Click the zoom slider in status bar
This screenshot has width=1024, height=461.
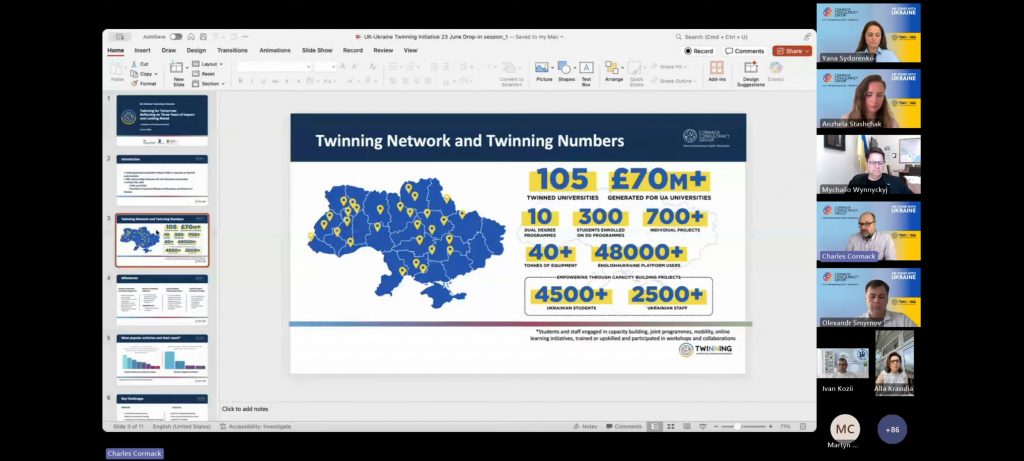(744, 426)
